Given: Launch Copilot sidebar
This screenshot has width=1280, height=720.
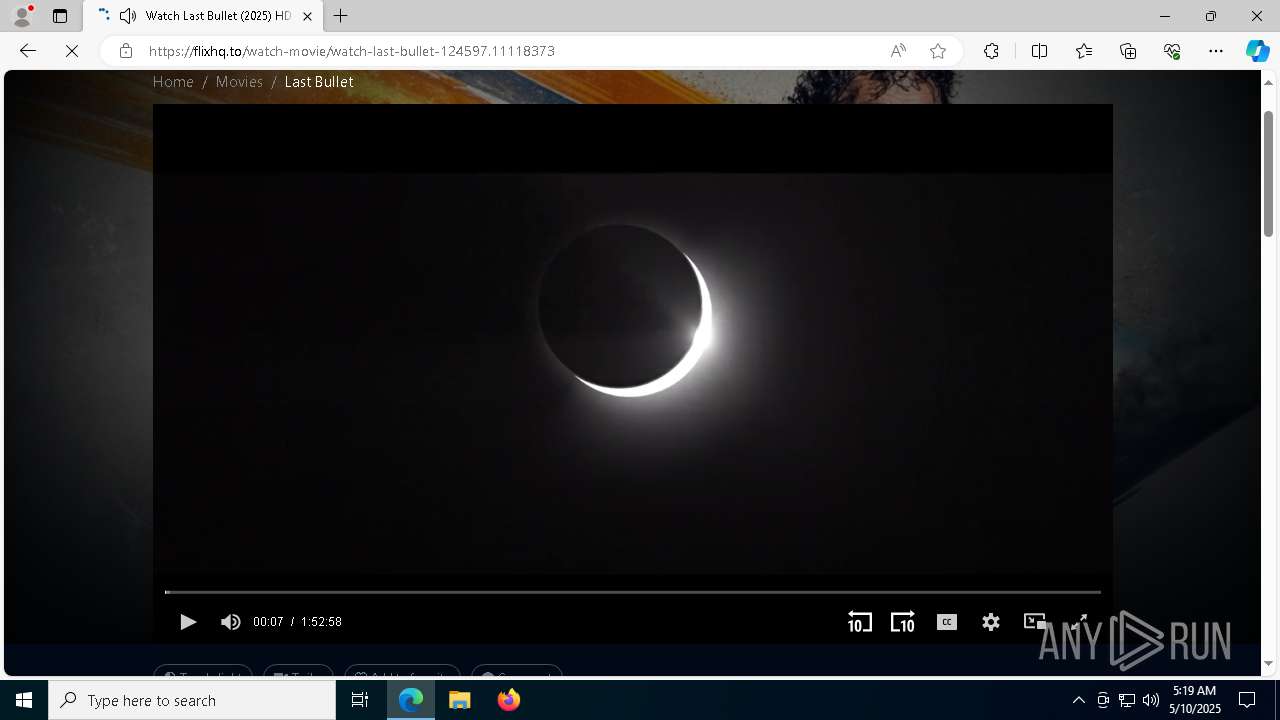Looking at the screenshot, I should (x=1257, y=51).
